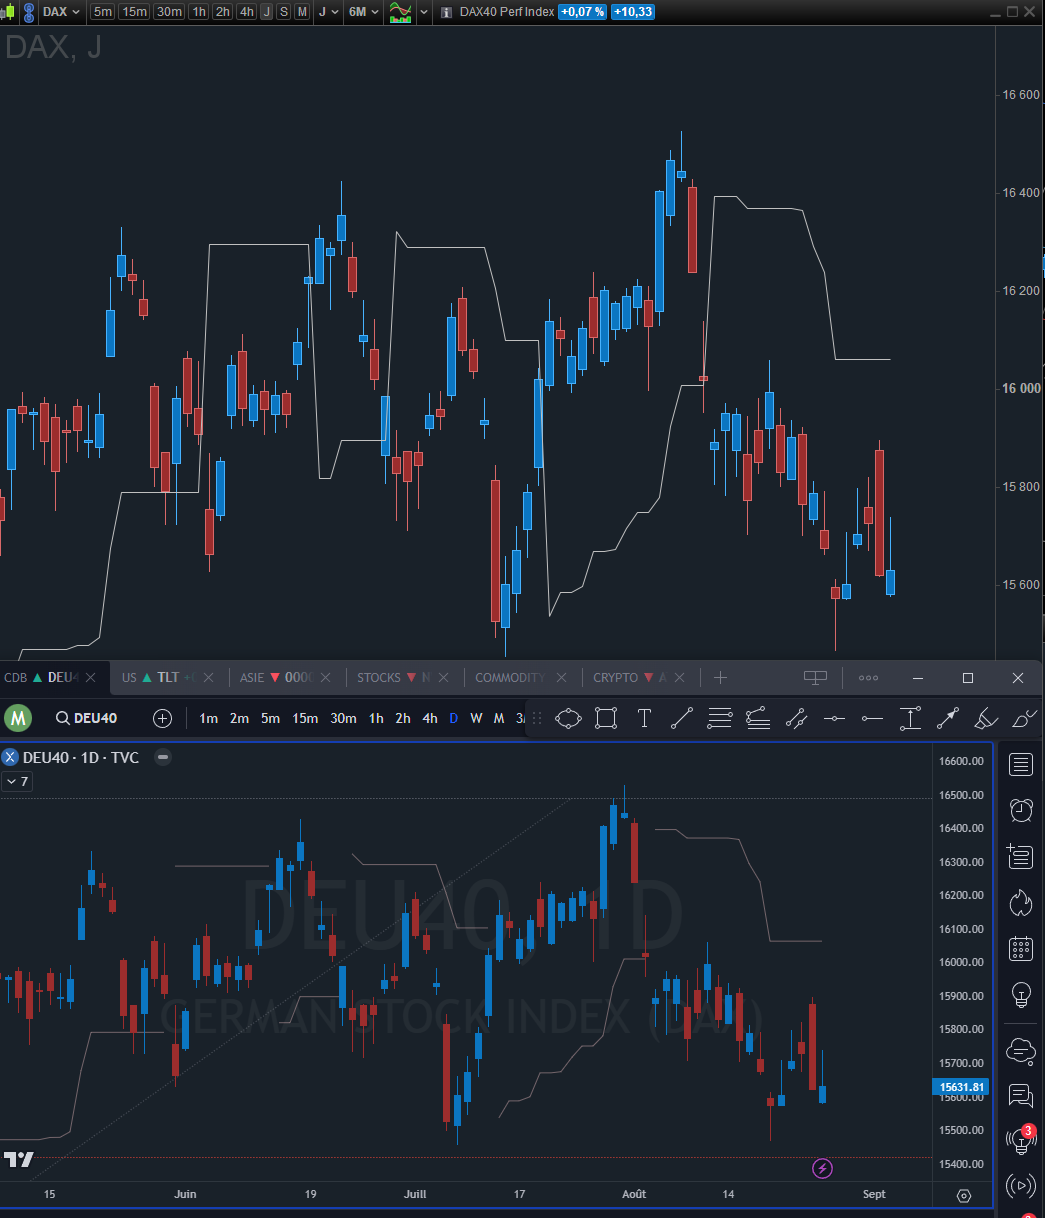This screenshot has height=1218, width=1045.
Task: Set TradingView interval to 15m
Action: click(x=305, y=718)
